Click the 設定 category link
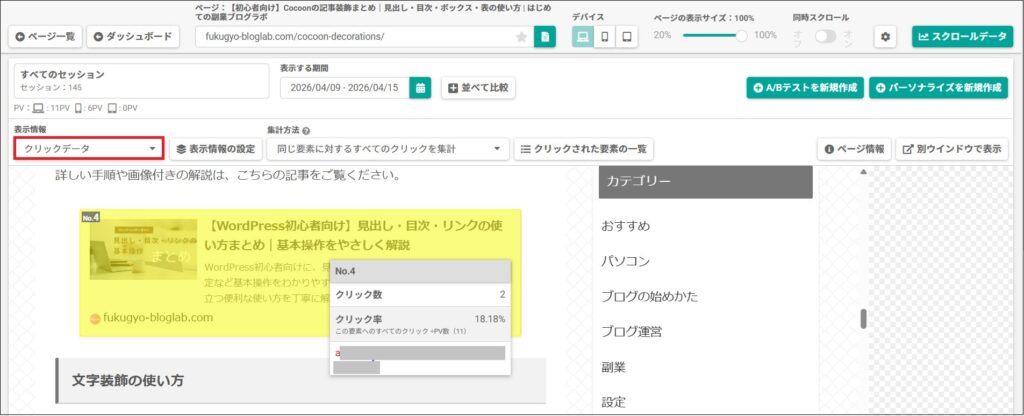This screenshot has height=416, width=1024. pos(613,402)
